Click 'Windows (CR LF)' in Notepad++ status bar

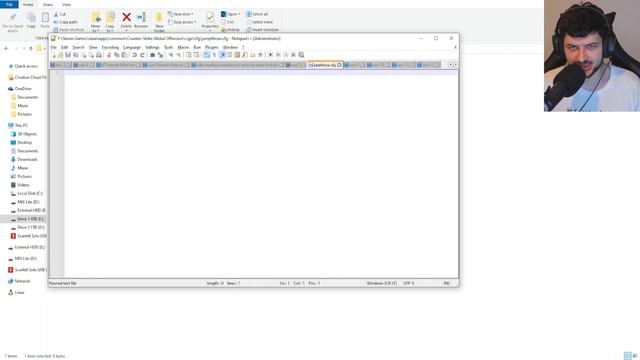[x=382, y=283]
